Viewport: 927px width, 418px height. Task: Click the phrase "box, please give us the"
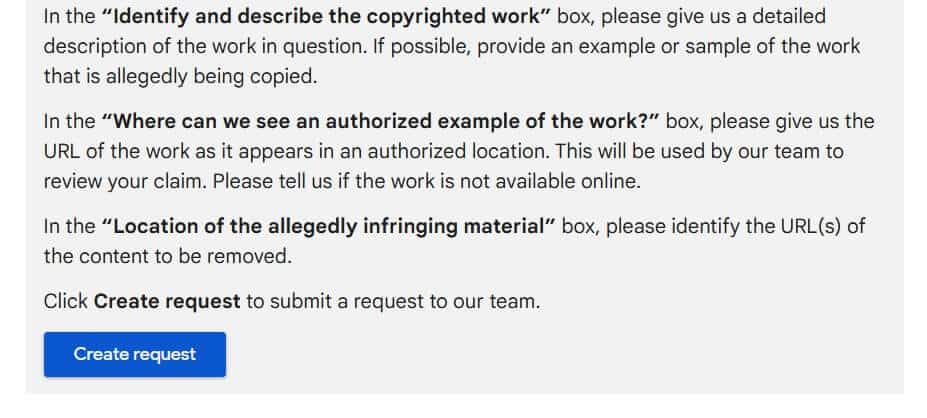770,121
